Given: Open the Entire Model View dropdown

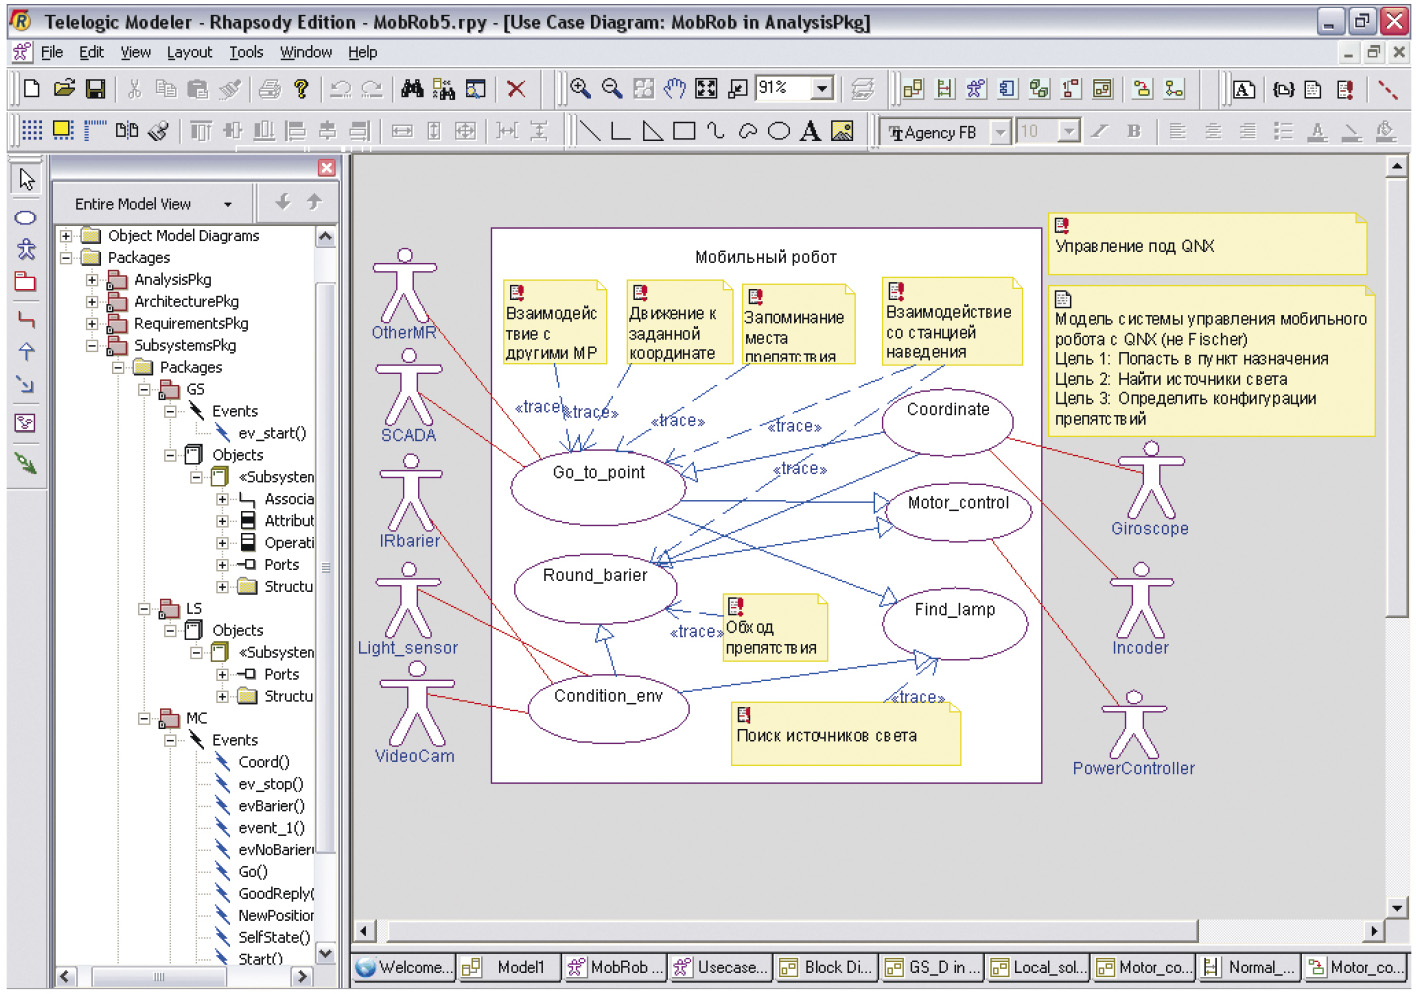Looking at the screenshot, I should (x=228, y=204).
